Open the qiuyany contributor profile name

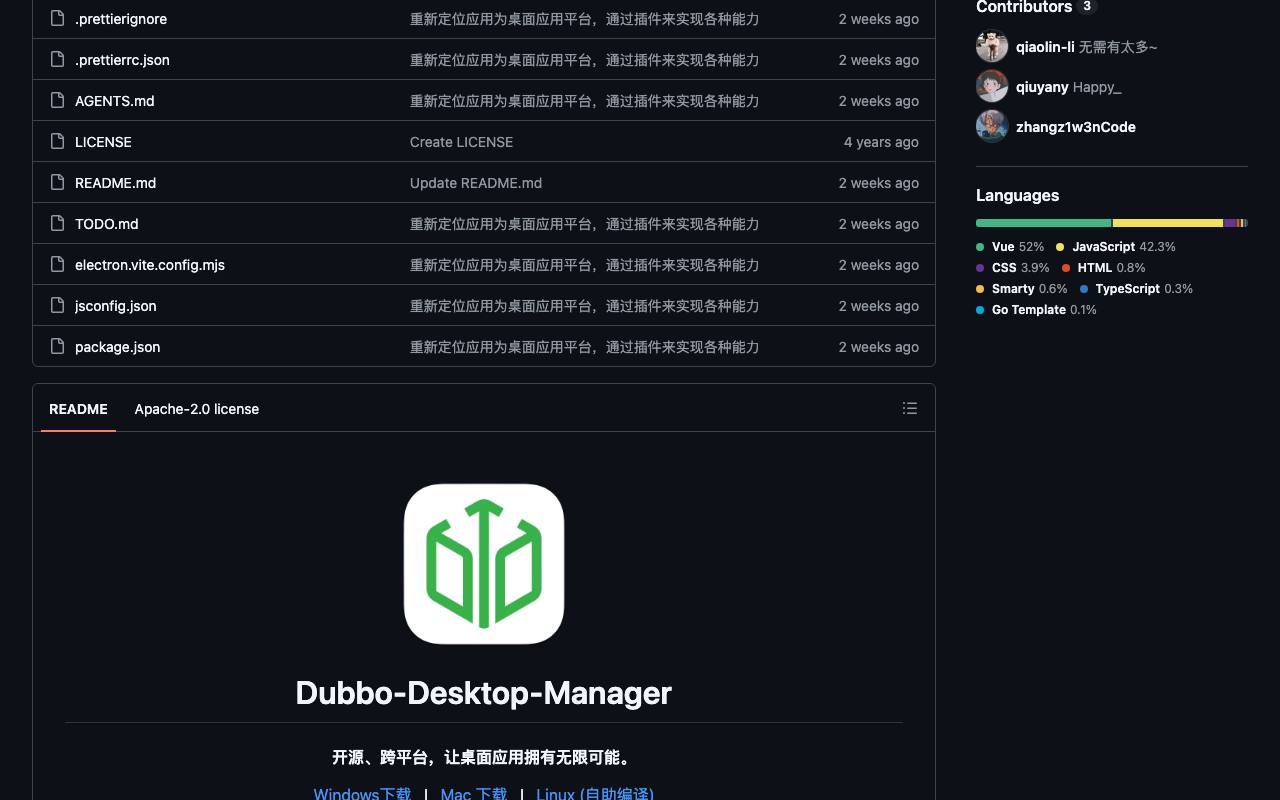[x=1042, y=87]
